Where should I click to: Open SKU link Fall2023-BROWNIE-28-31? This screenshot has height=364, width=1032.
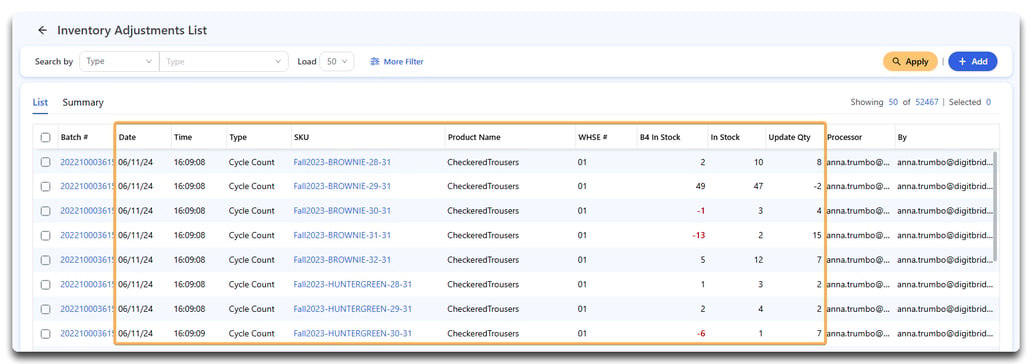[342, 162]
